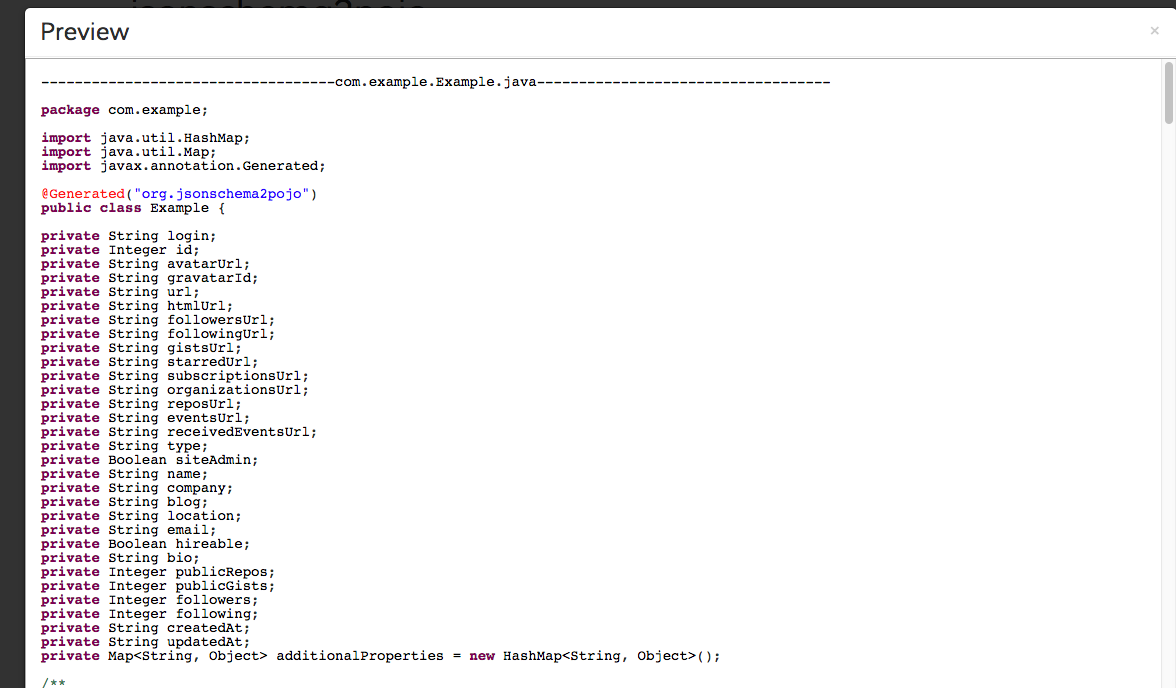Click the additionalProperties HashMap line
The width and height of the screenshot is (1176, 688).
tap(381, 656)
